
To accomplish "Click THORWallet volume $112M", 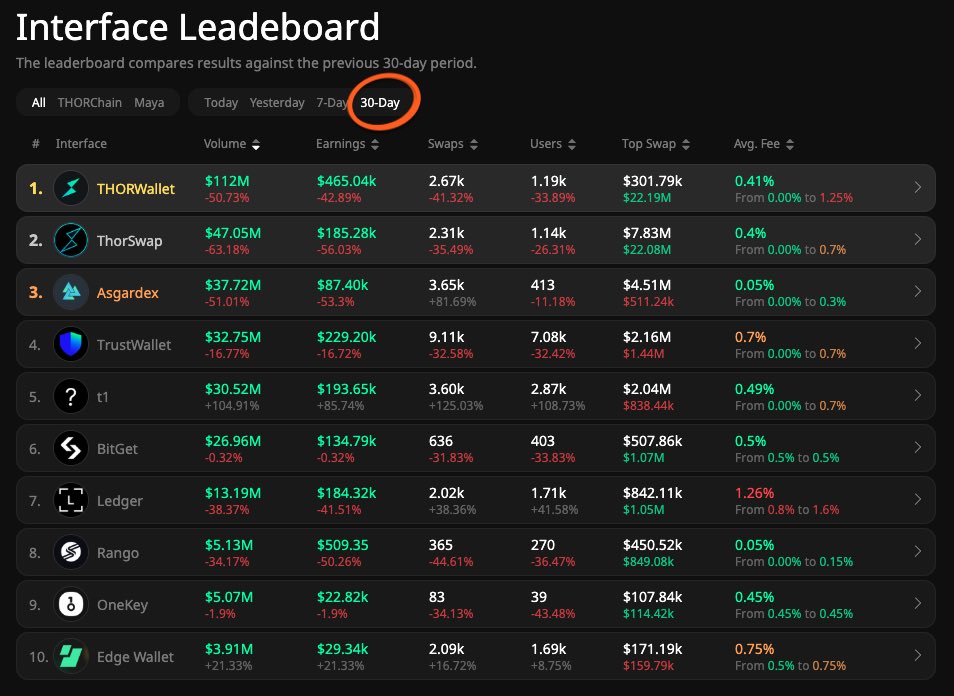I will coord(227,181).
